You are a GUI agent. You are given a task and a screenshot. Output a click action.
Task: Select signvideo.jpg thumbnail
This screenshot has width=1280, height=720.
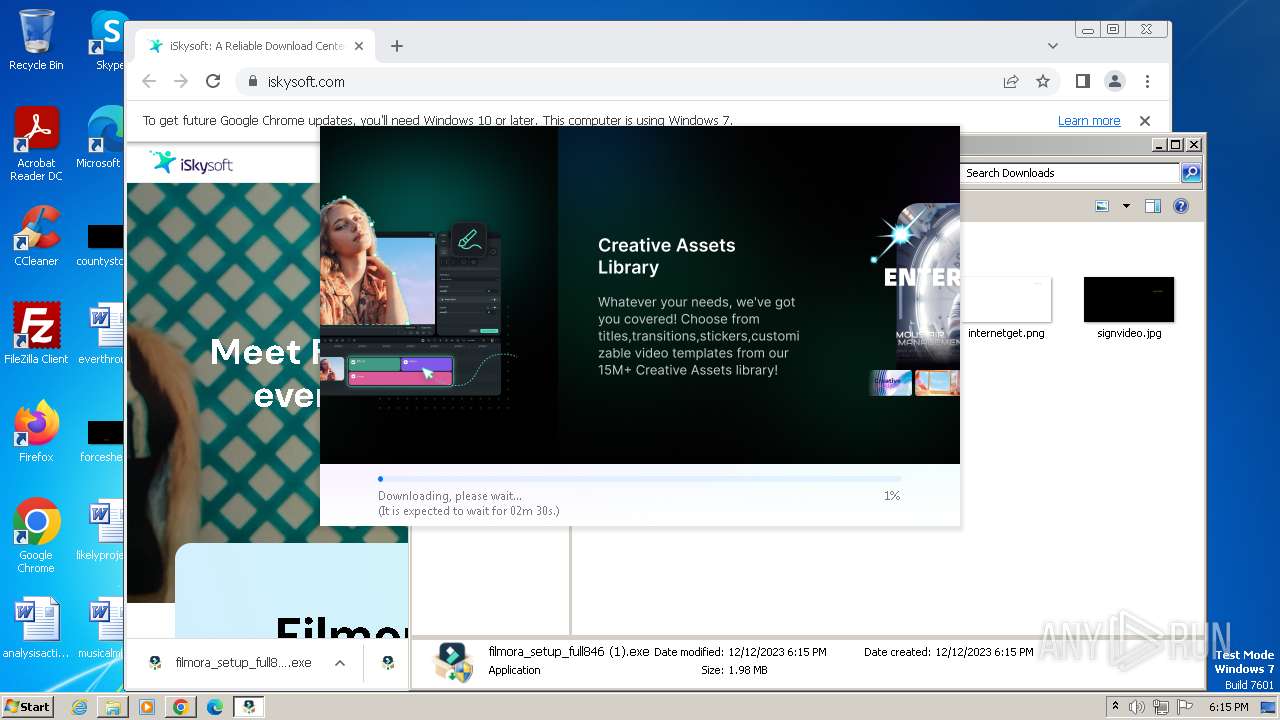1129,300
